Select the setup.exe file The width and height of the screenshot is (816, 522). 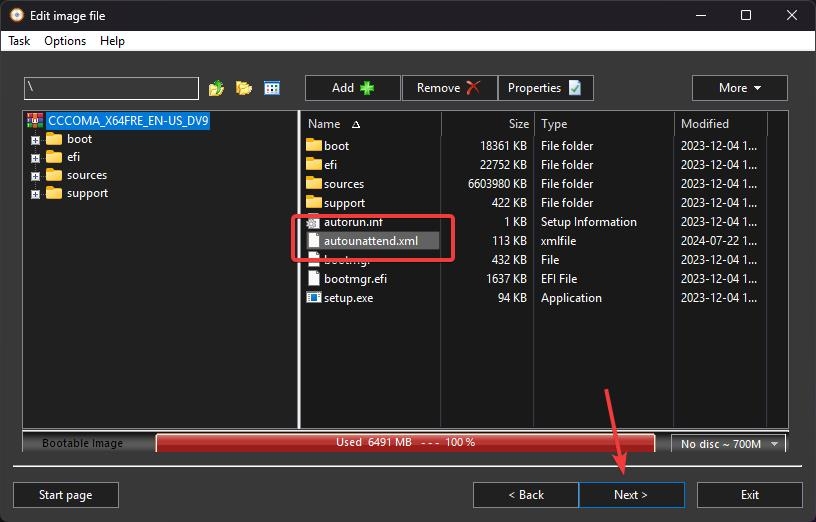348,298
